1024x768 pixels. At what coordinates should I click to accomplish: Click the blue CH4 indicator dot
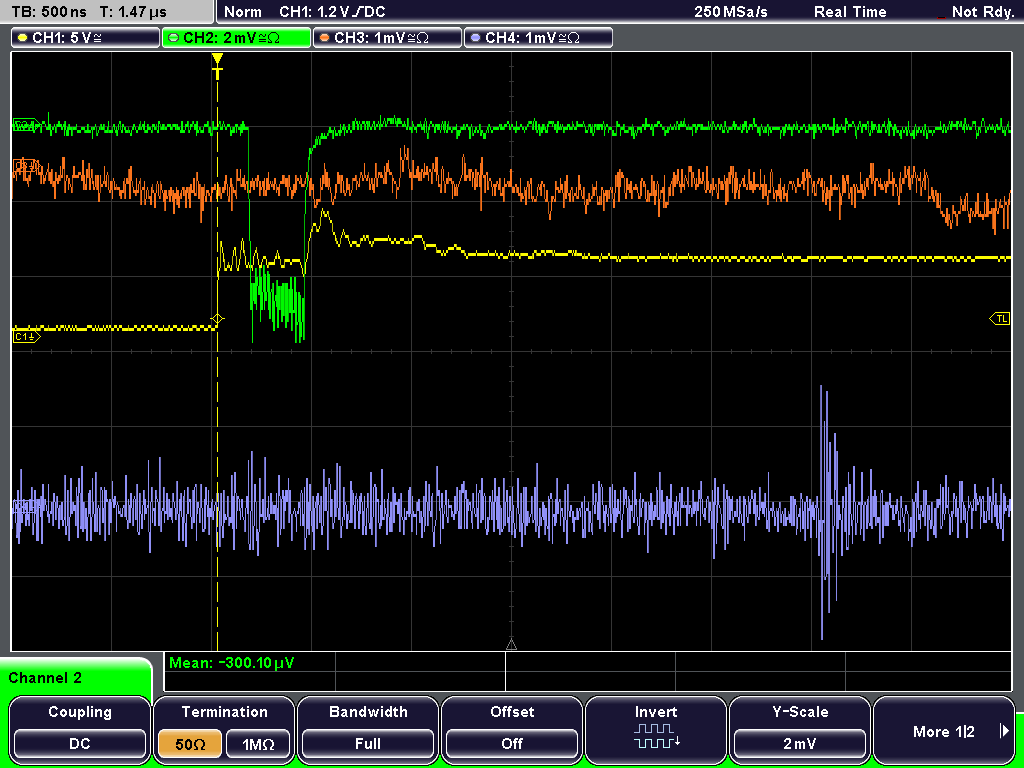coord(475,38)
